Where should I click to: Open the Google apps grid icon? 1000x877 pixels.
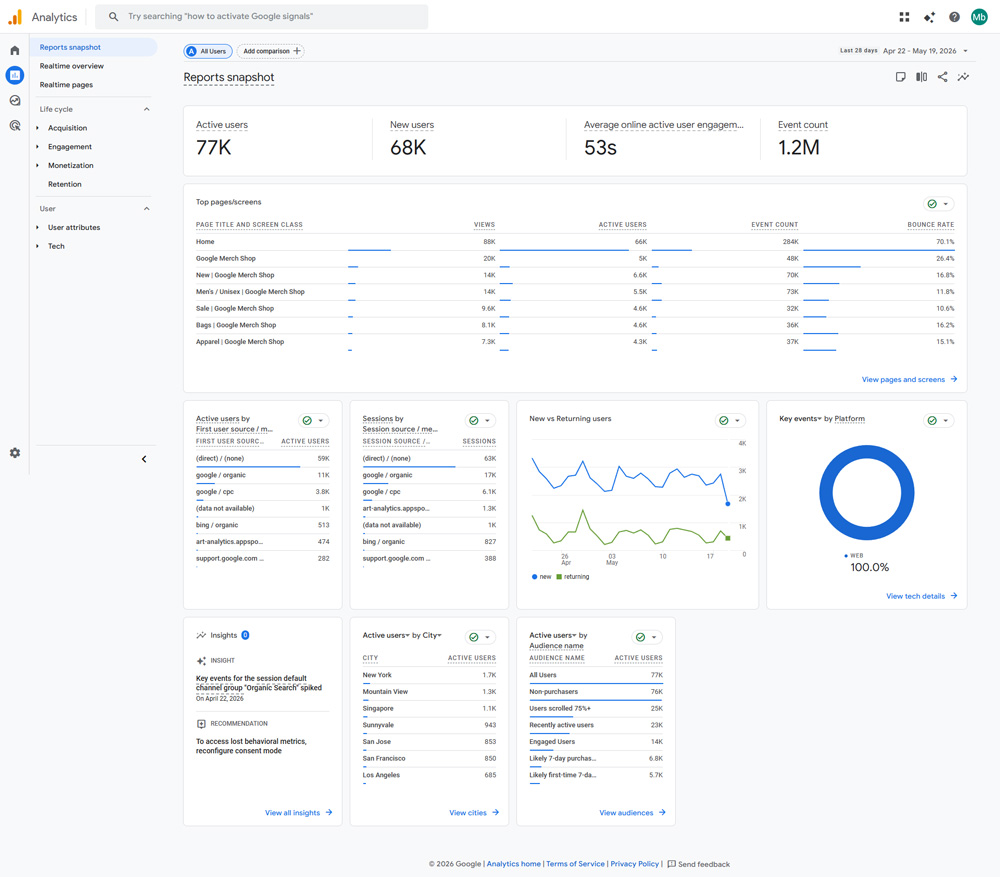[x=904, y=17]
